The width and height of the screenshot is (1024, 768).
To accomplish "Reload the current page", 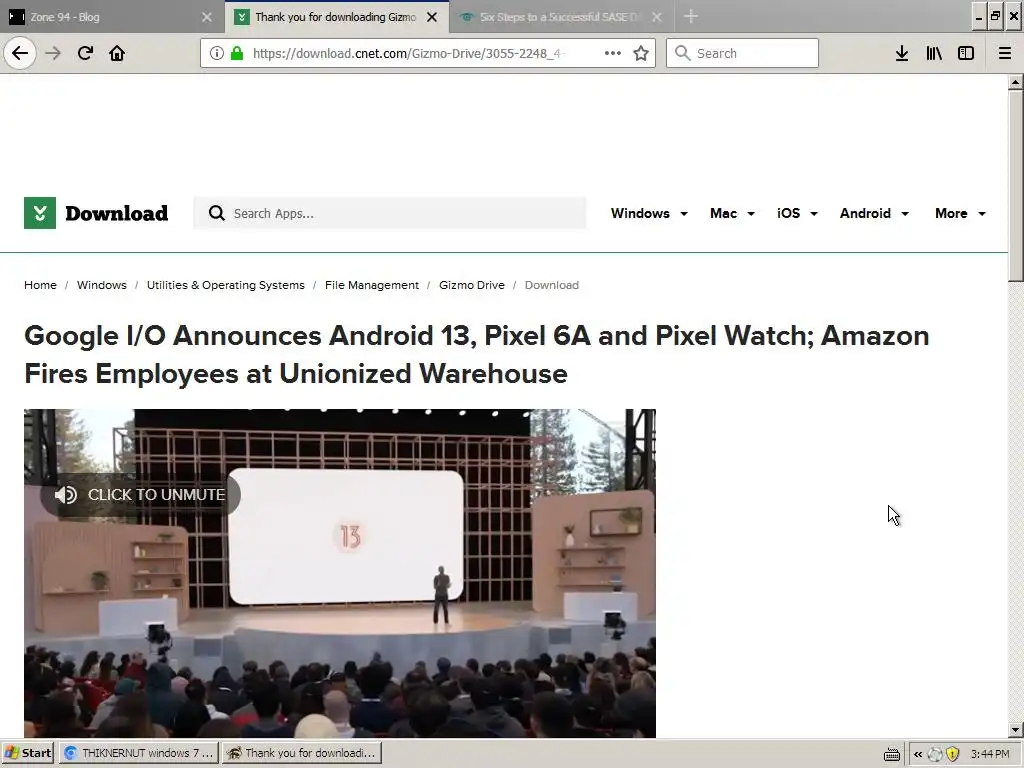I will click(x=85, y=53).
